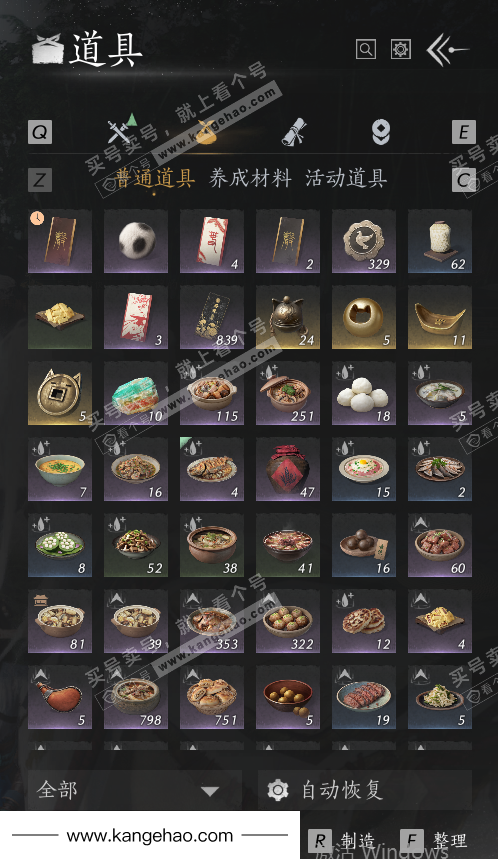
Task: Open the gear settings icon near search
Action: pos(400,49)
